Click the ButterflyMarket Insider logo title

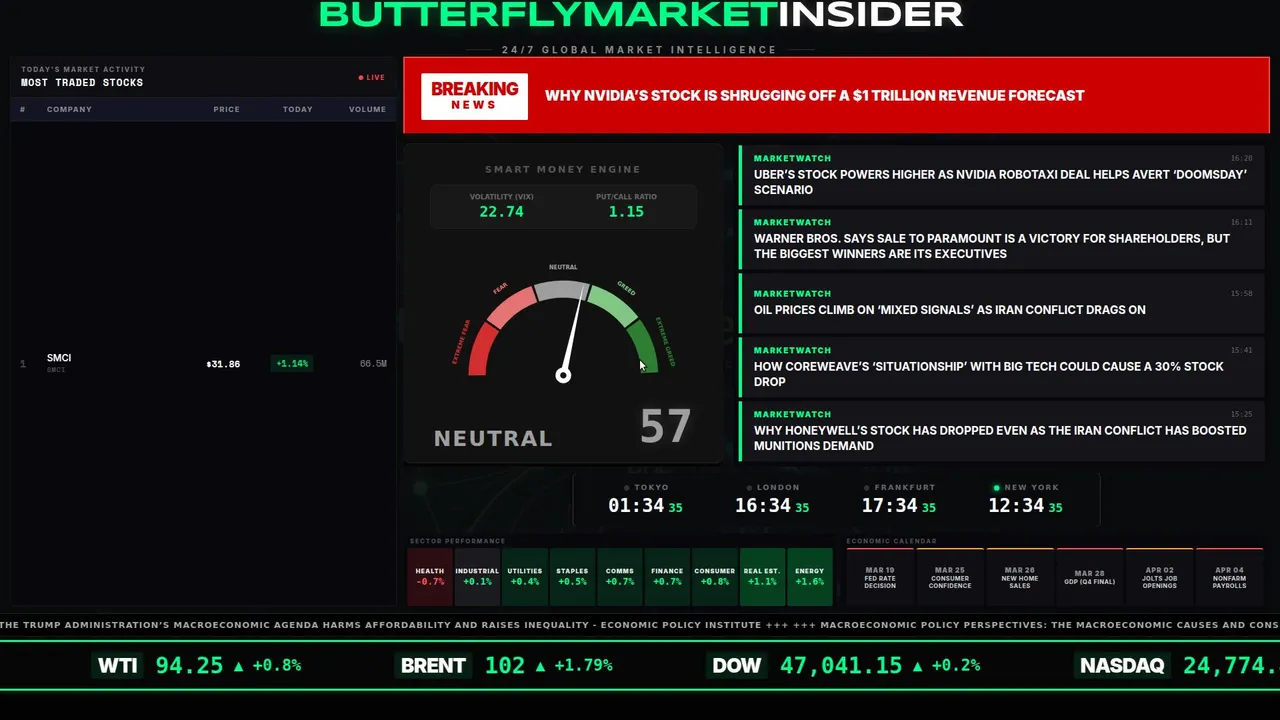point(640,14)
